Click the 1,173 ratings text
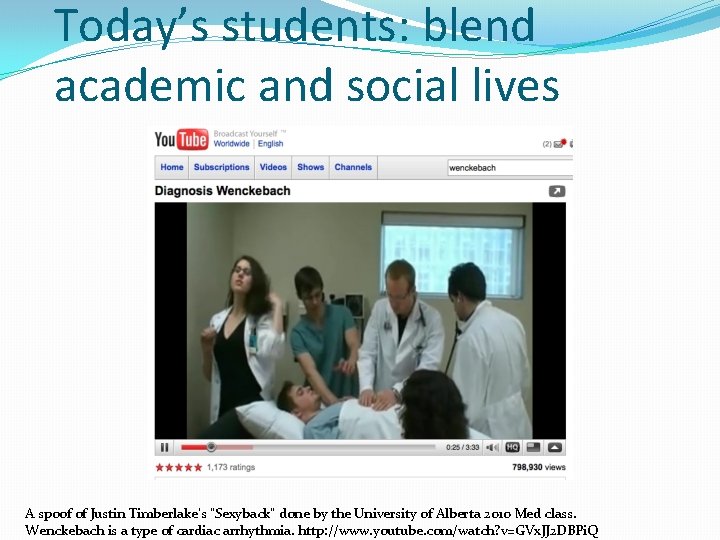Viewport: 720px width, 540px height. (231, 467)
